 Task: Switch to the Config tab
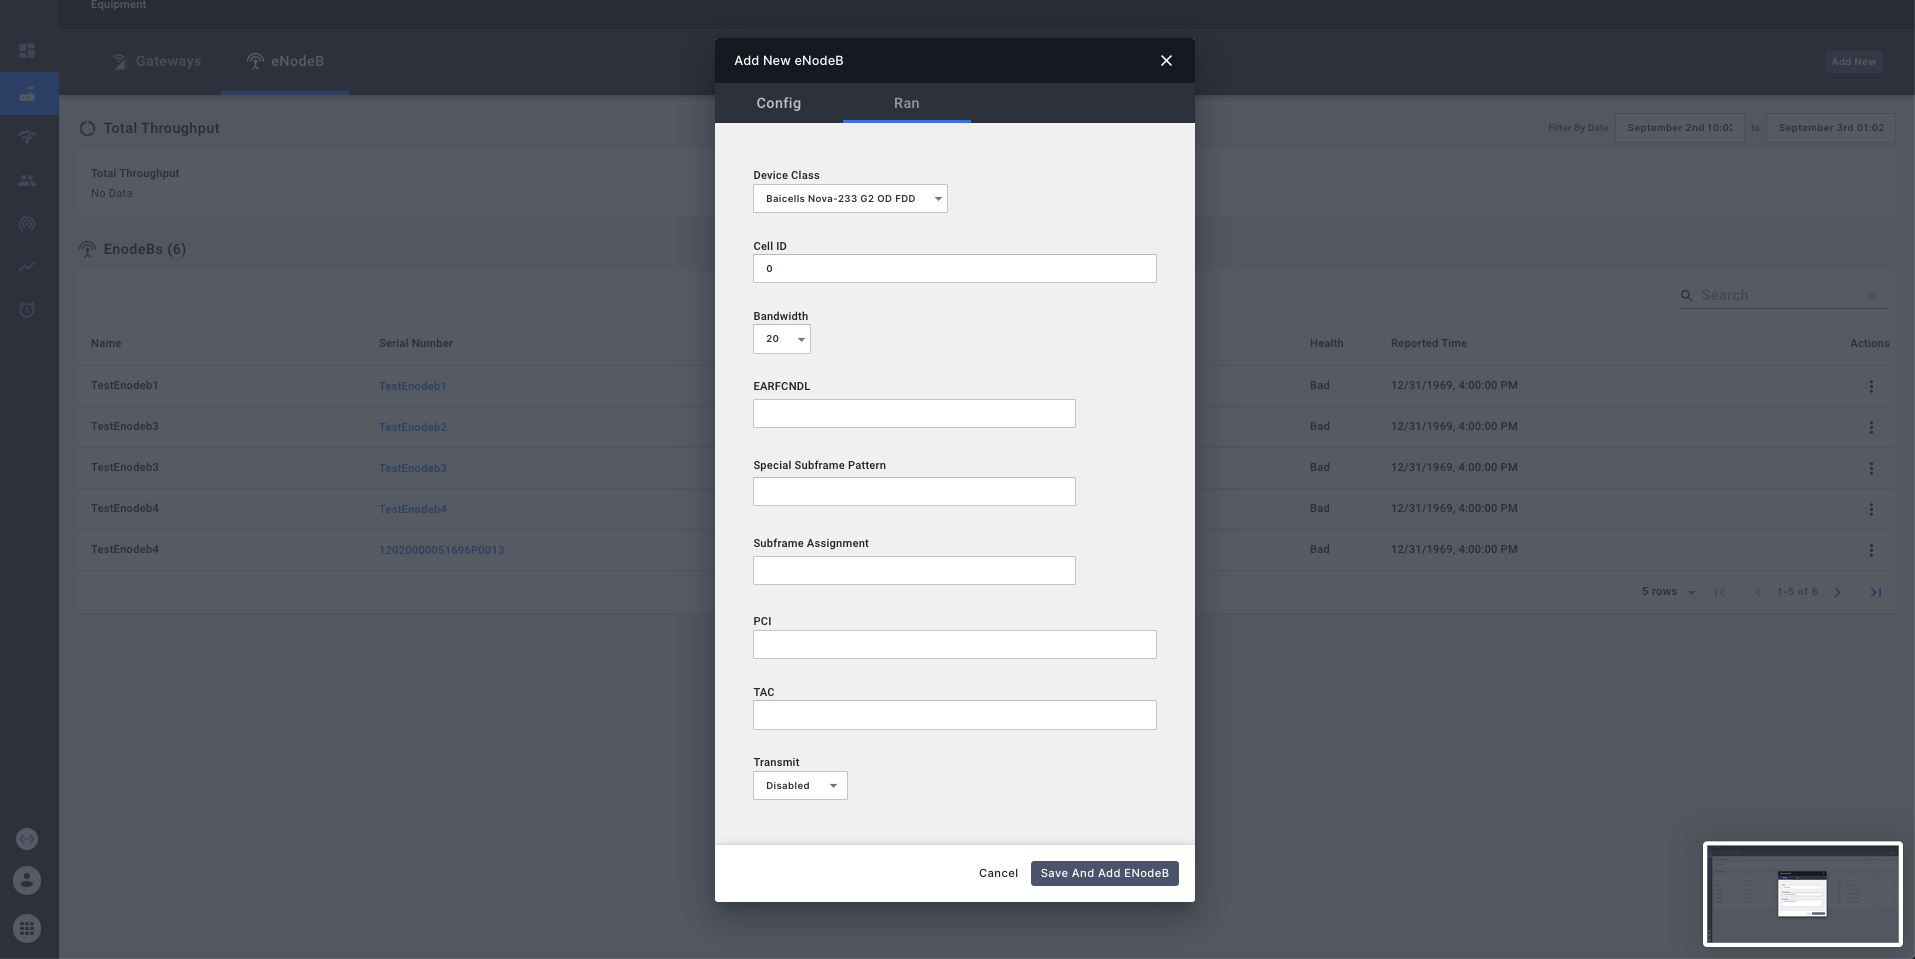point(778,103)
